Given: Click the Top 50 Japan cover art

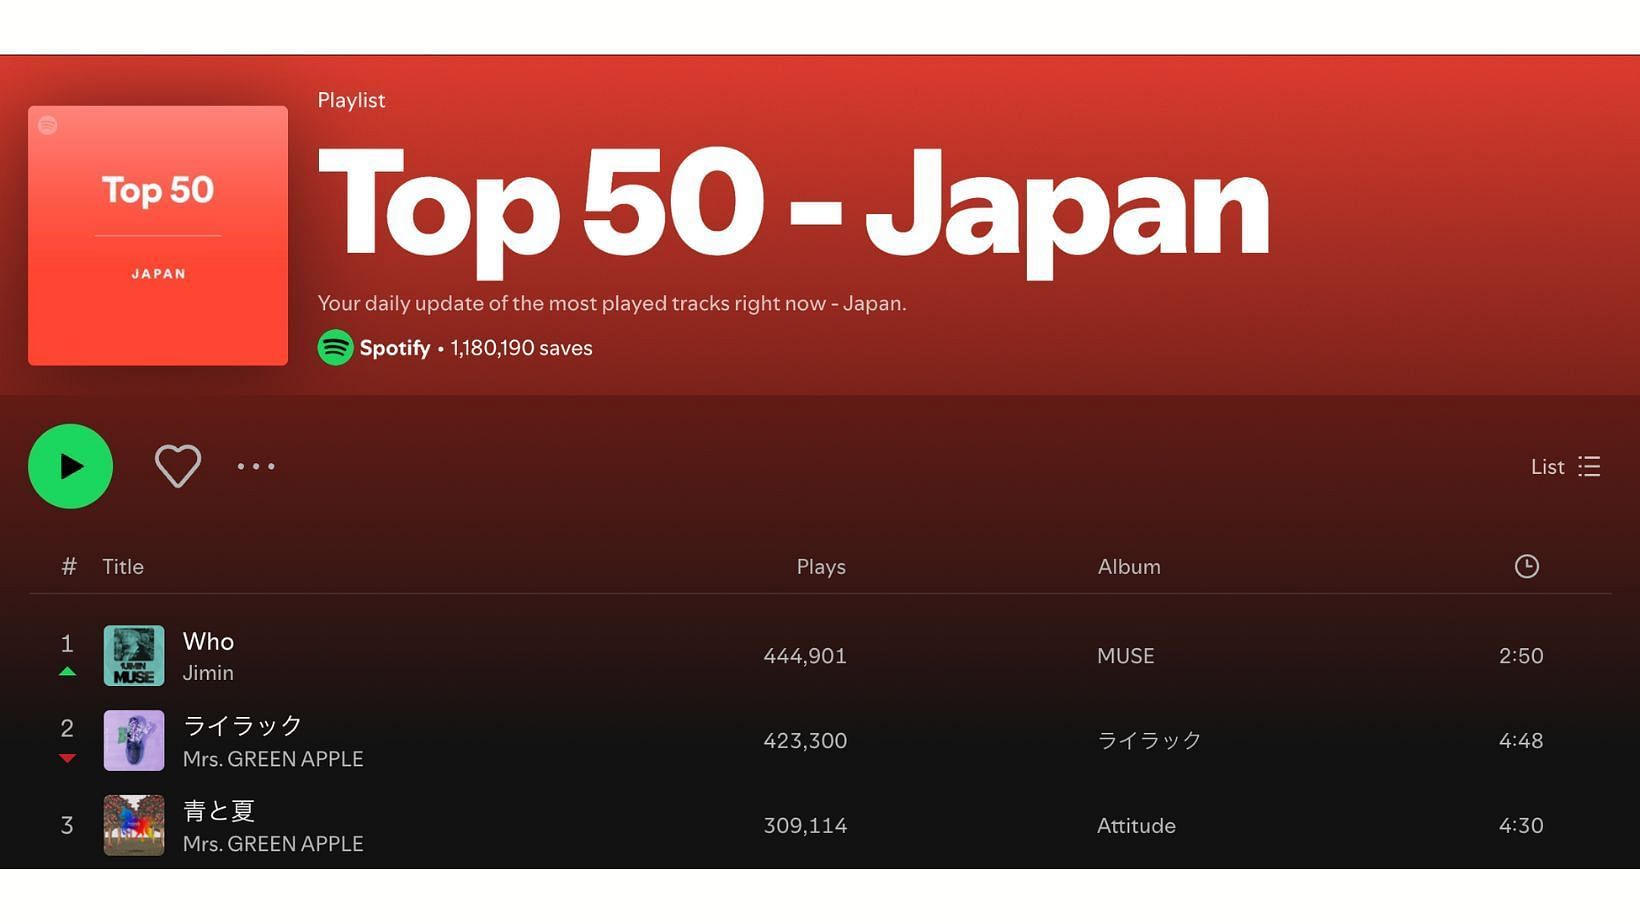Looking at the screenshot, I should (158, 235).
